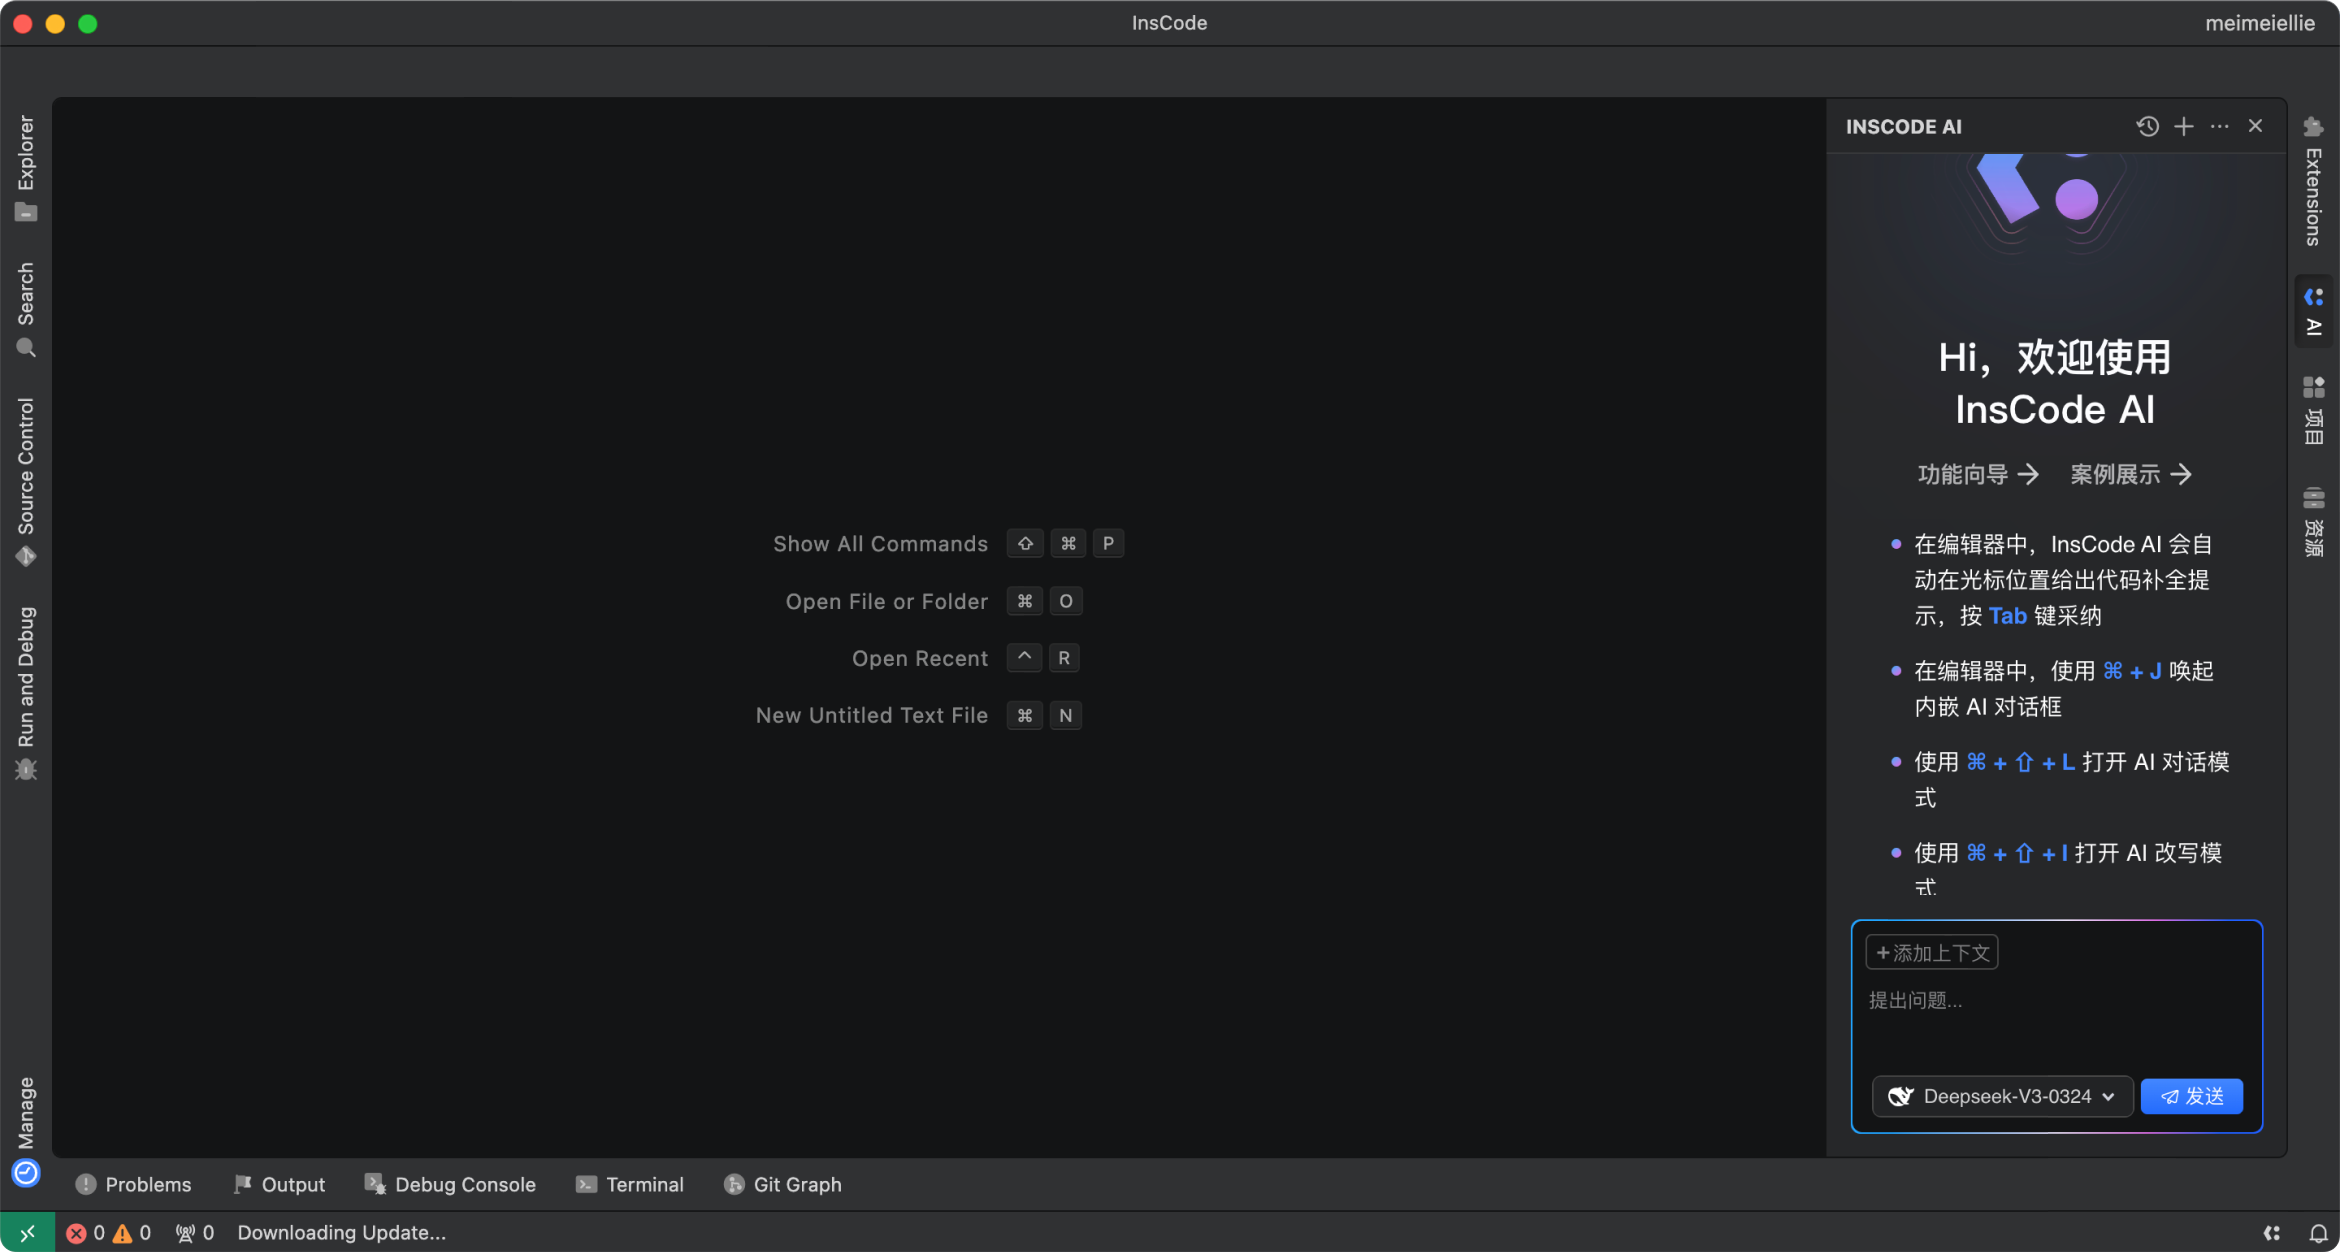Viewport: 2340px width, 1252px height.
Task: Toggle the 项目 side panel tab
Action: 2313,411
